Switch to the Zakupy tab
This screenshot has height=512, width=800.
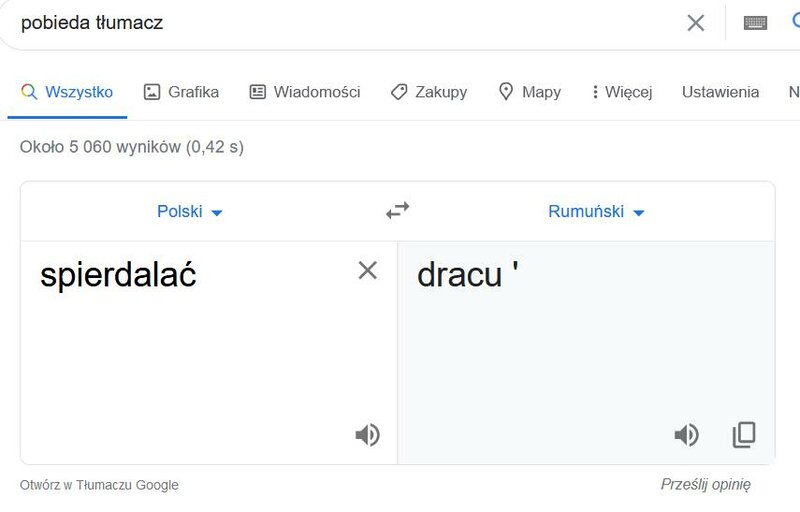(429, 92)
